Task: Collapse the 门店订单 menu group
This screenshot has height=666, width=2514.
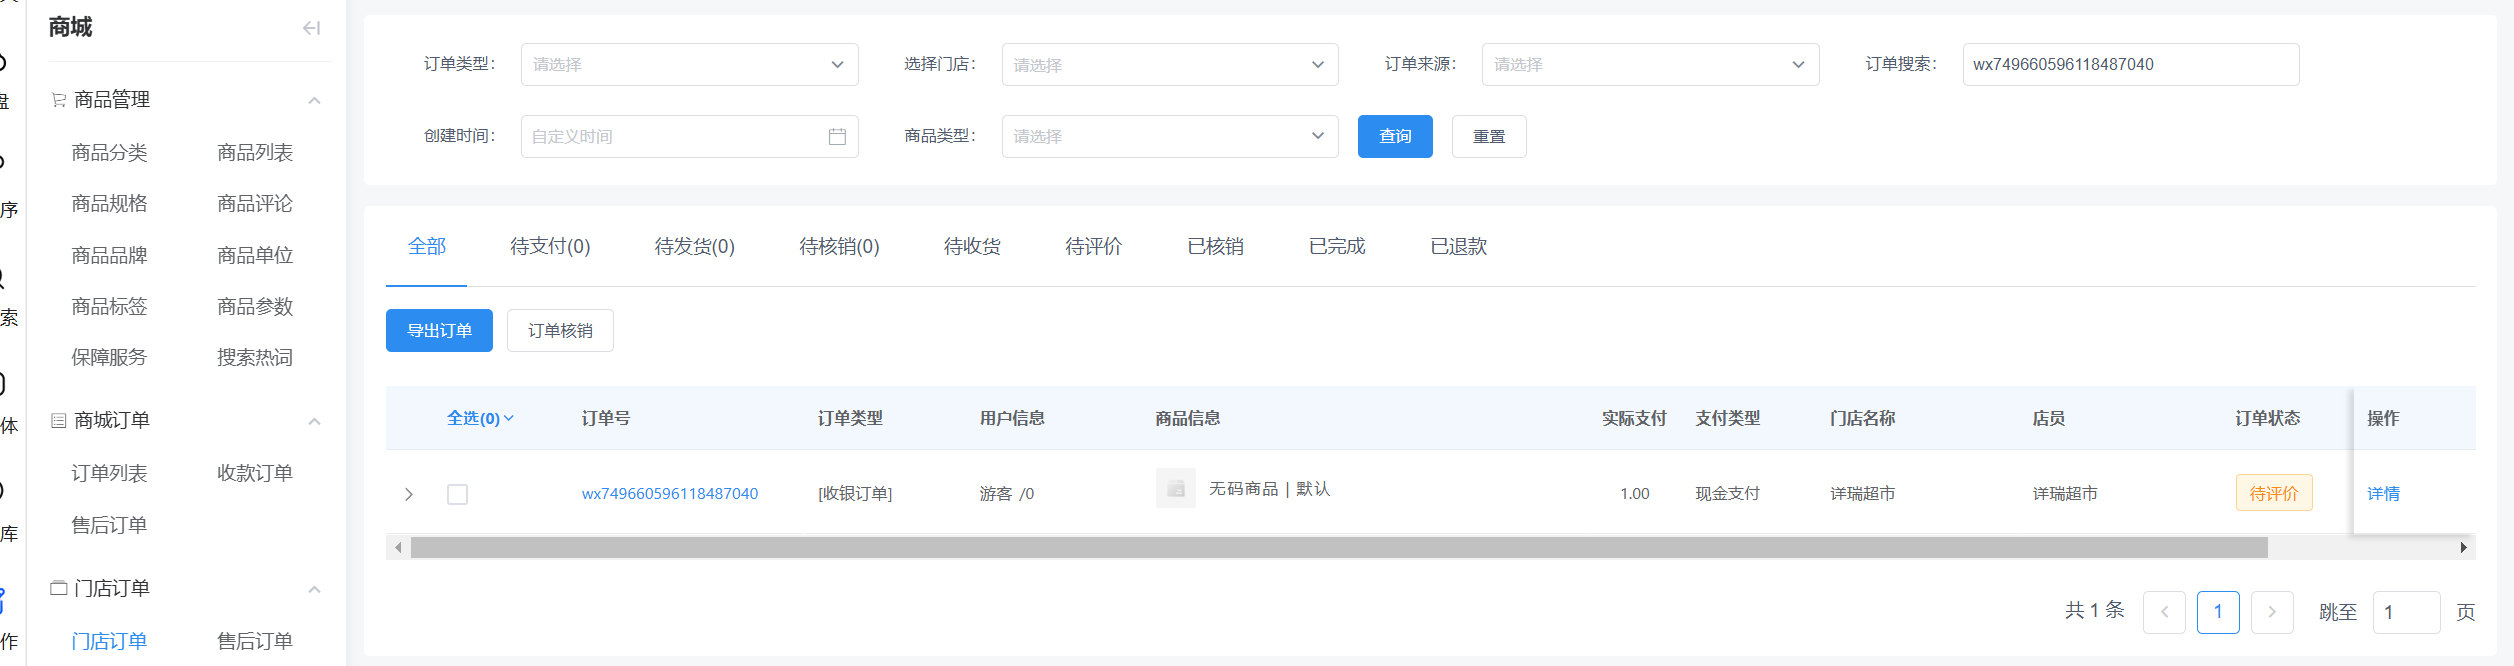Action: (314, 589)
